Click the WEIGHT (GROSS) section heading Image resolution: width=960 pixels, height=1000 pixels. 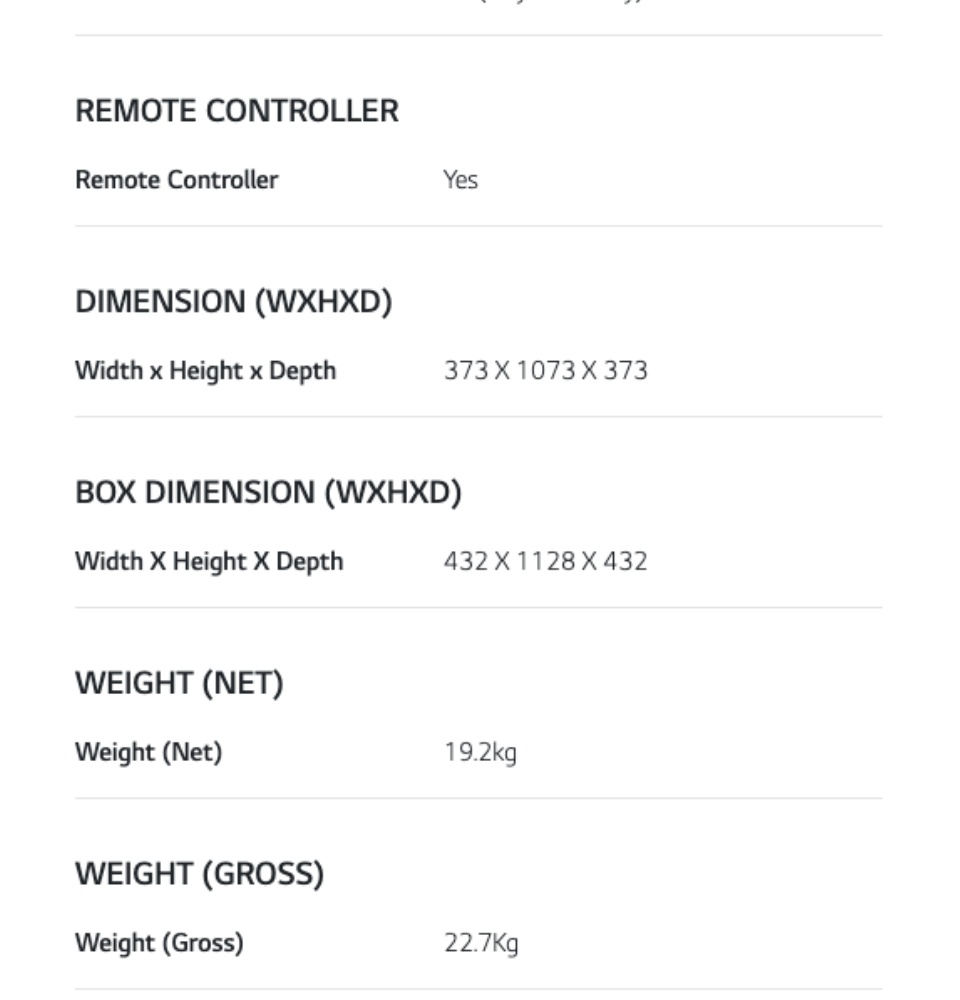pyautogui.click(x=199, y=875)
